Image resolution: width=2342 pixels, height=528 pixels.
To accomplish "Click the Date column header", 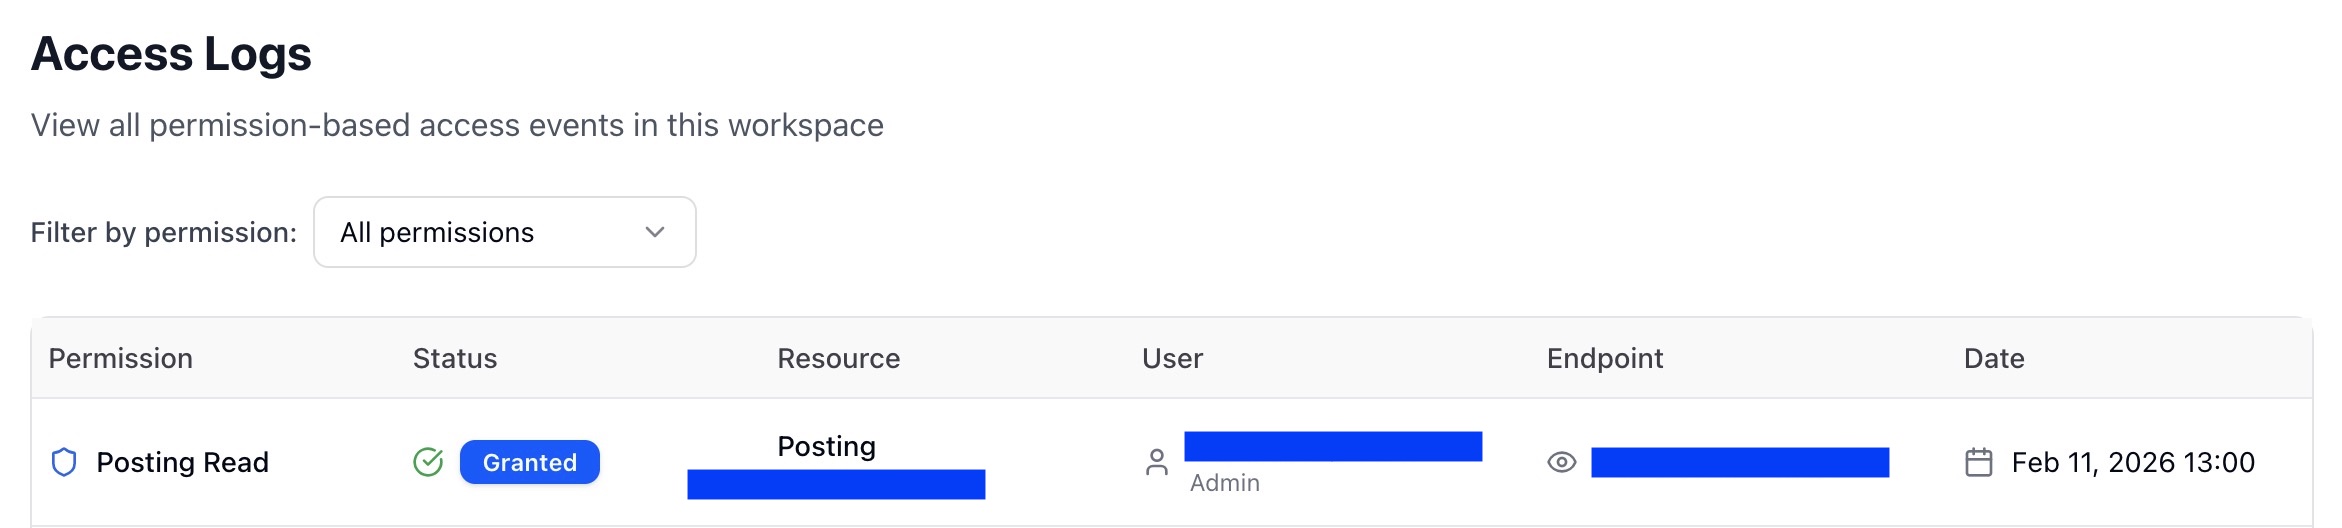I will (1993, 358).
